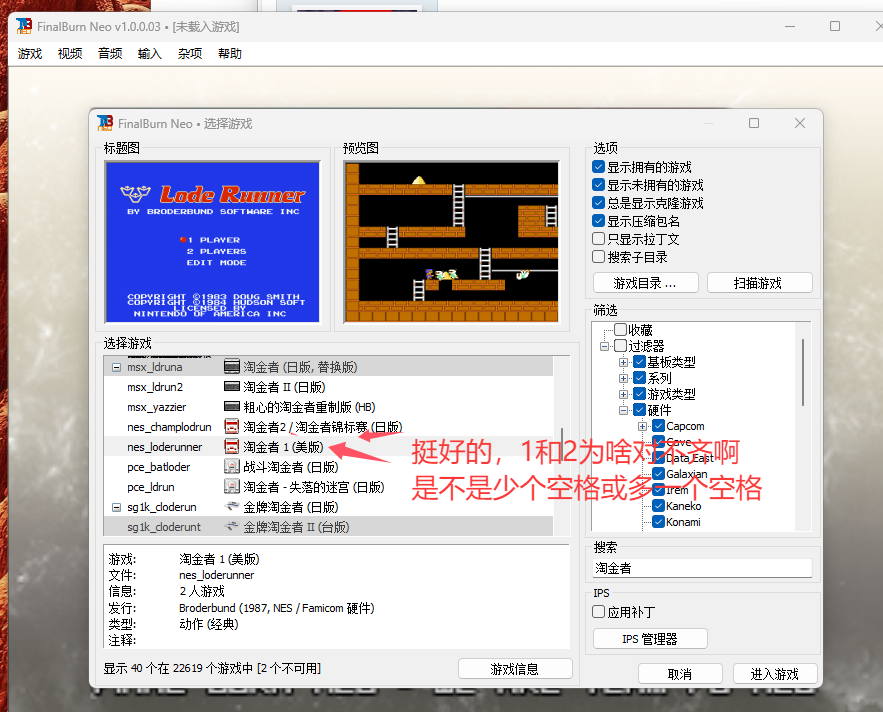This screenshot has width=883, height=712.
Task: Open the 视频 menu
Action: (70, 54)
